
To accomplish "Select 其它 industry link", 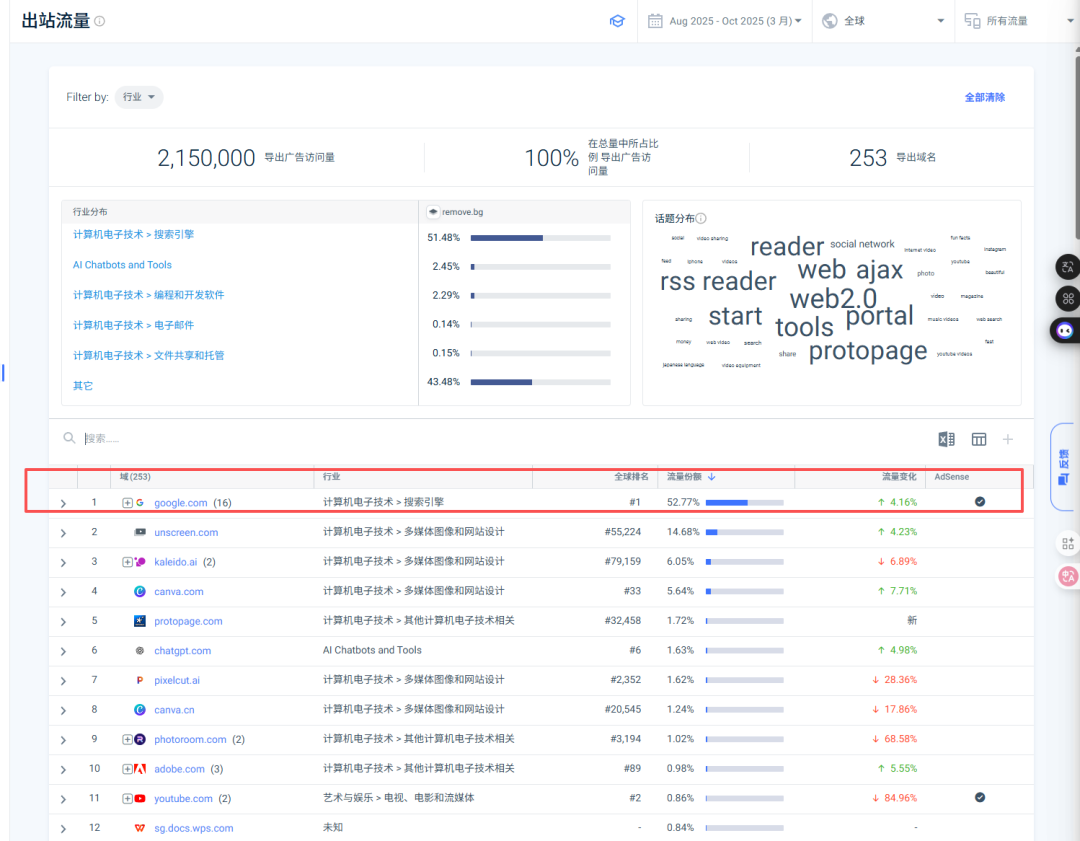I will pyautogui.click(x=83, y=386).
